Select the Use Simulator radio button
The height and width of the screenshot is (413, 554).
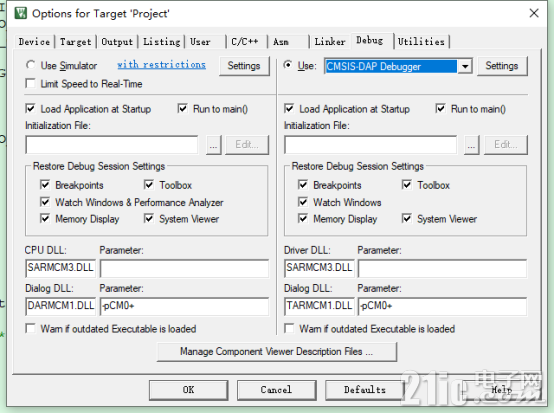click(x=31, y=65)
